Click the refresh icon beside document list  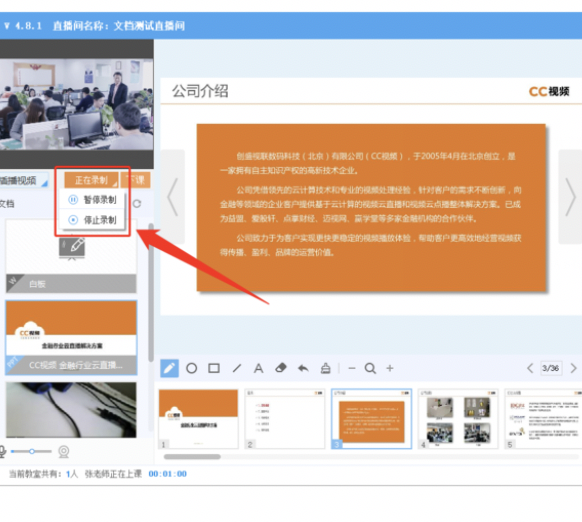[x=137, y=203]
